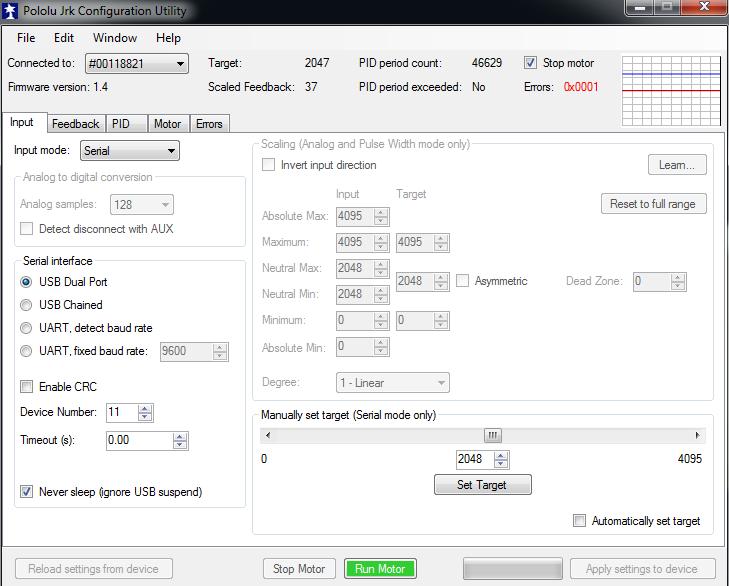Image resolution: width=729 pixels, height=586 pixels.
Task: Click the left arrow of target scrollbar
Action: [x=268, y=435]
